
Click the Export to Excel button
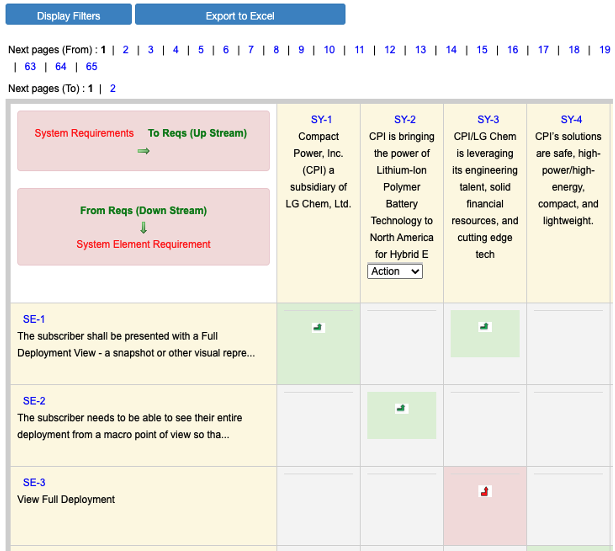(x=240, y=15)
